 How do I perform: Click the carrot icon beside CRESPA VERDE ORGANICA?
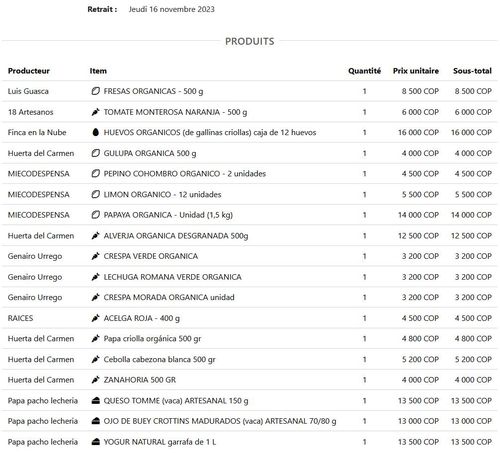95,256
